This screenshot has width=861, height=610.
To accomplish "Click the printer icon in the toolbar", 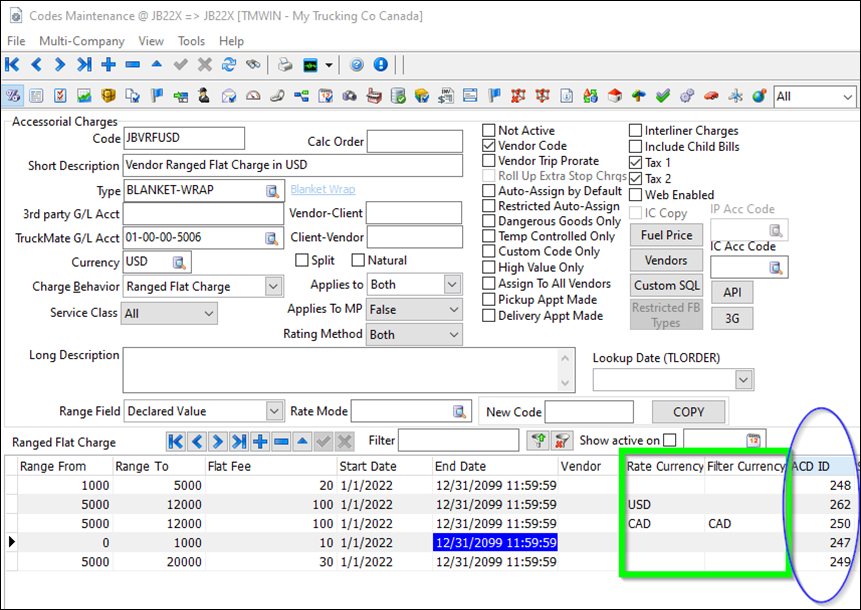I will (284, 65).
